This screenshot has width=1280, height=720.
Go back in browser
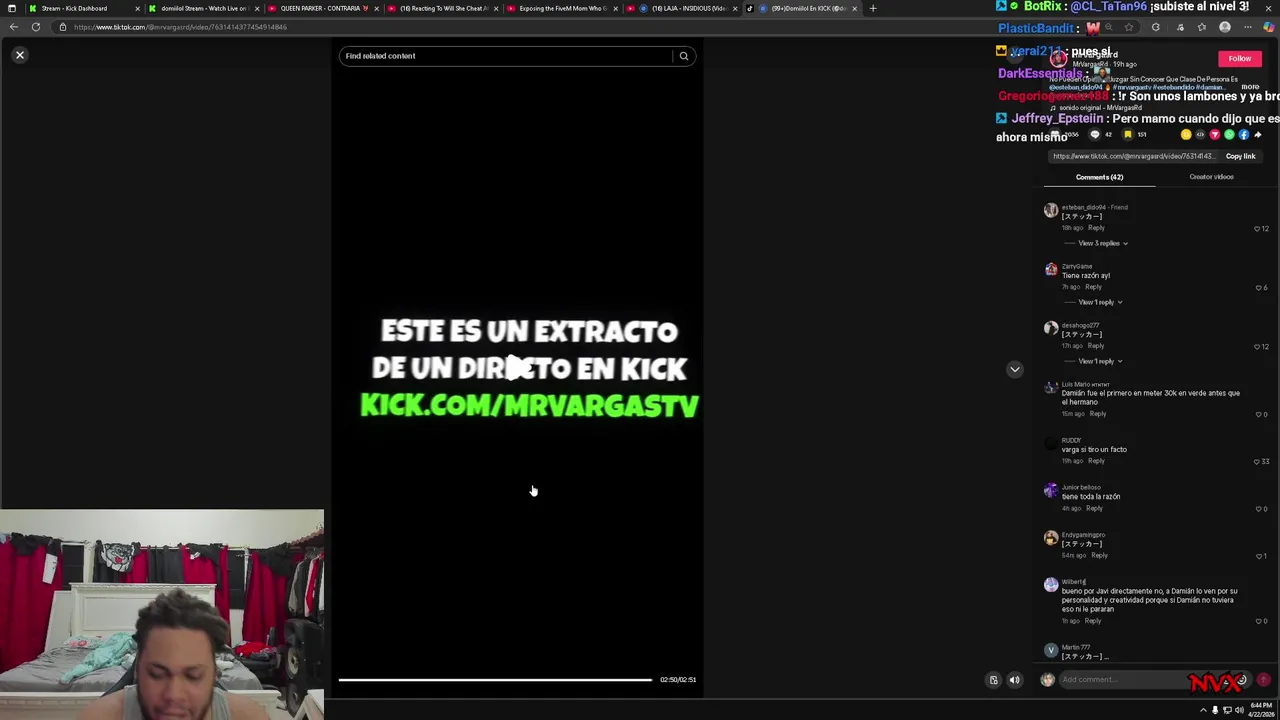click(13, 27)
